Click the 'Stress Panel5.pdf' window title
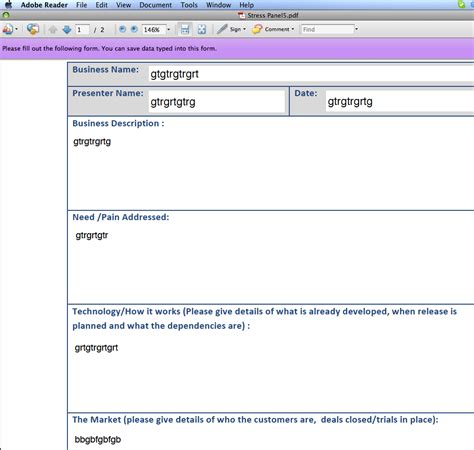Viewport: 474px width, 450px height. 273,15
